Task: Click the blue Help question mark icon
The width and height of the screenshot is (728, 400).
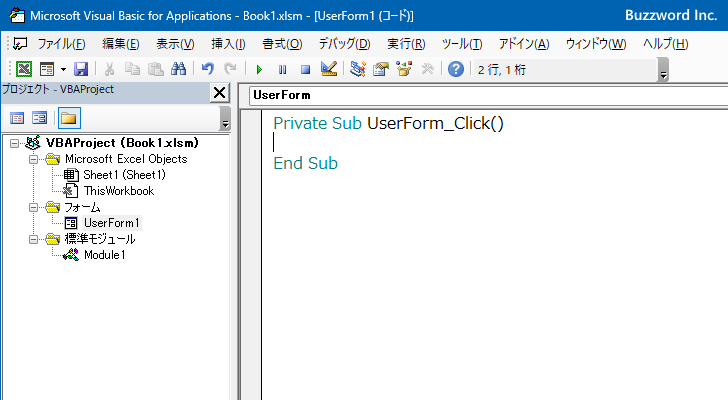Action: click(456, 69)
